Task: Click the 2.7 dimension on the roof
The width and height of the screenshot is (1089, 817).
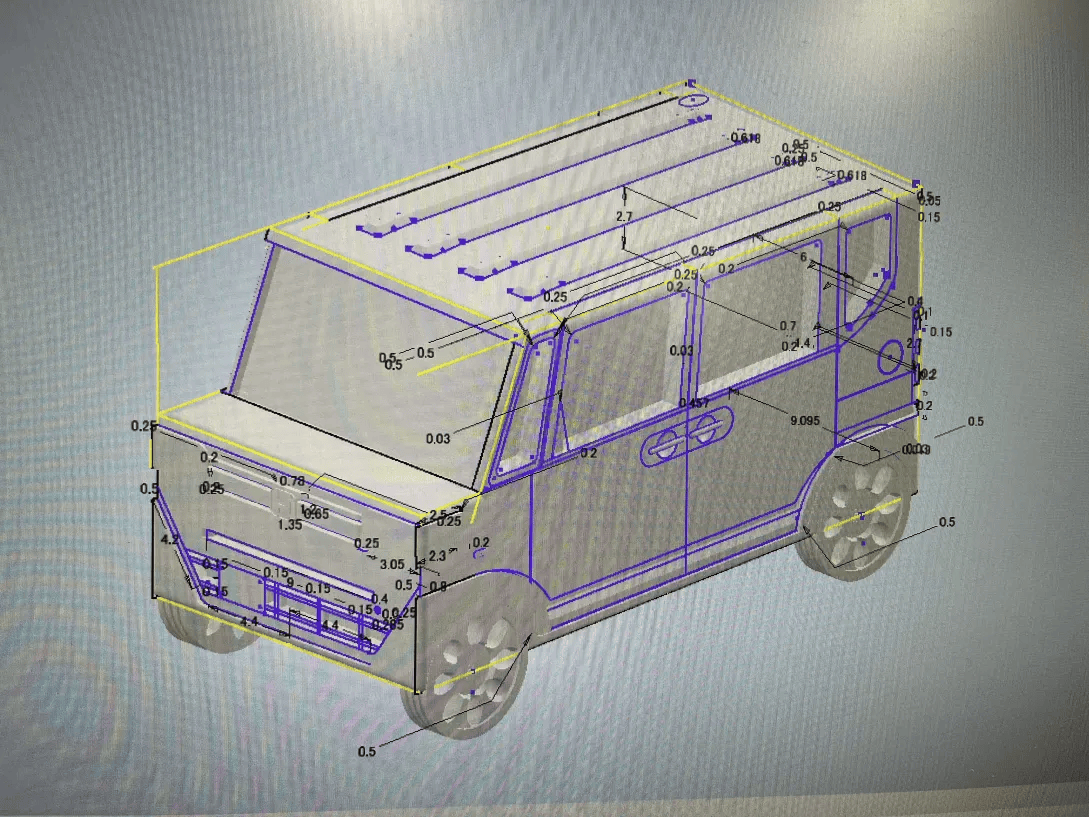Action: pyautogui.click(x=623, y=217)
